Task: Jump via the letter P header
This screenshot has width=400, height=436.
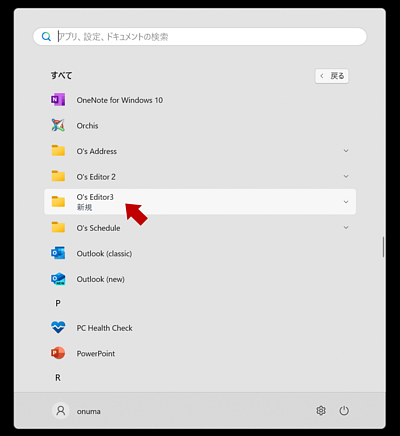Action: tap(58, 303)
